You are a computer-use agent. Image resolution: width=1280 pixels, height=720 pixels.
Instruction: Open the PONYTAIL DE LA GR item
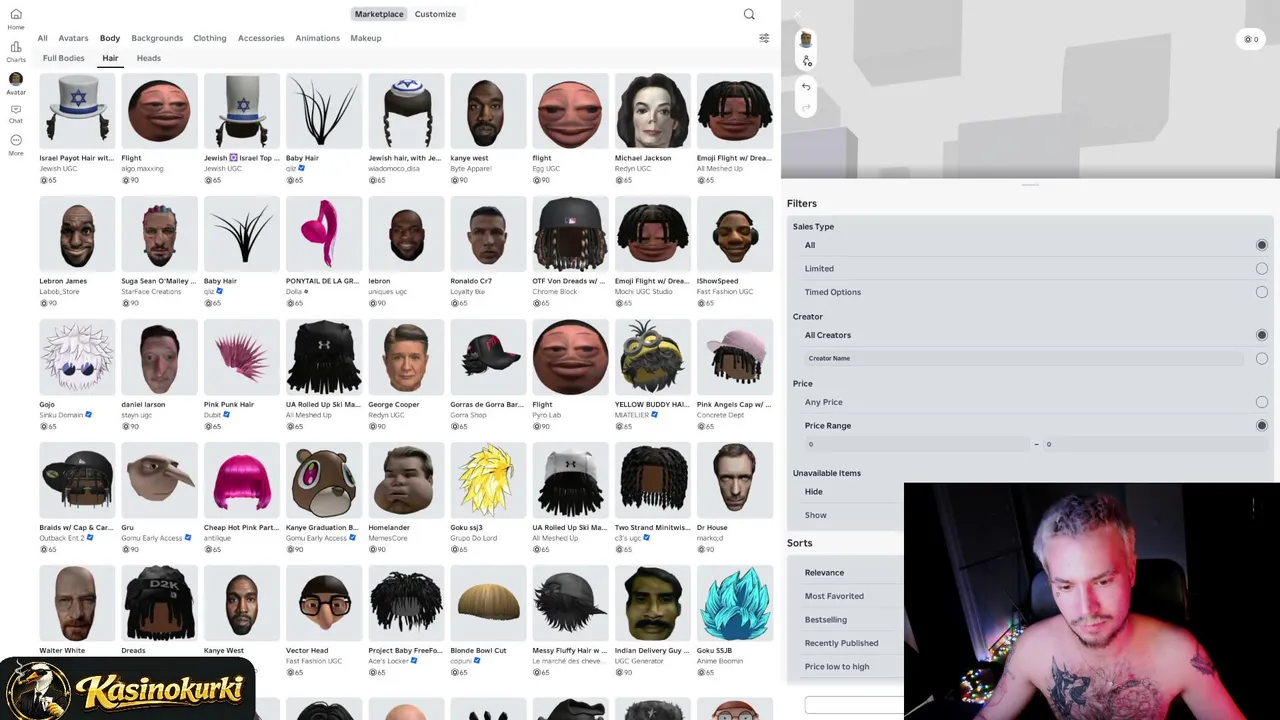point(323,252)
